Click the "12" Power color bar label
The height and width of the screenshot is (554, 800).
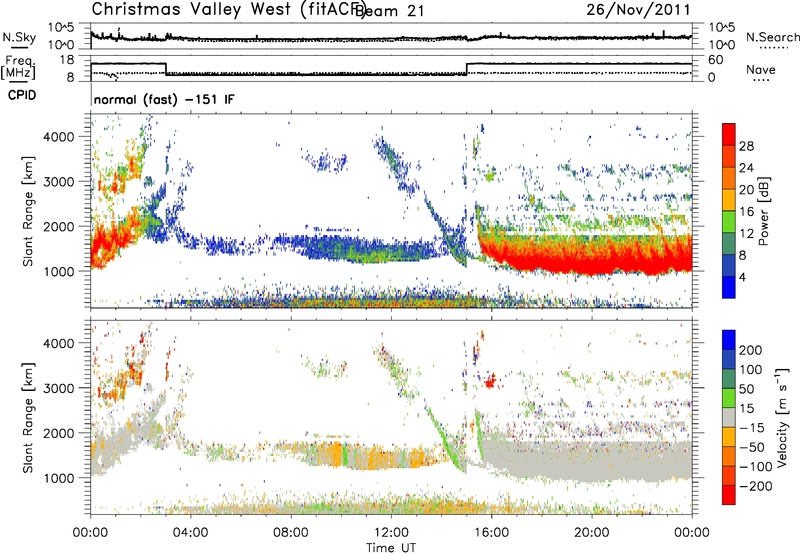[746, 234]
